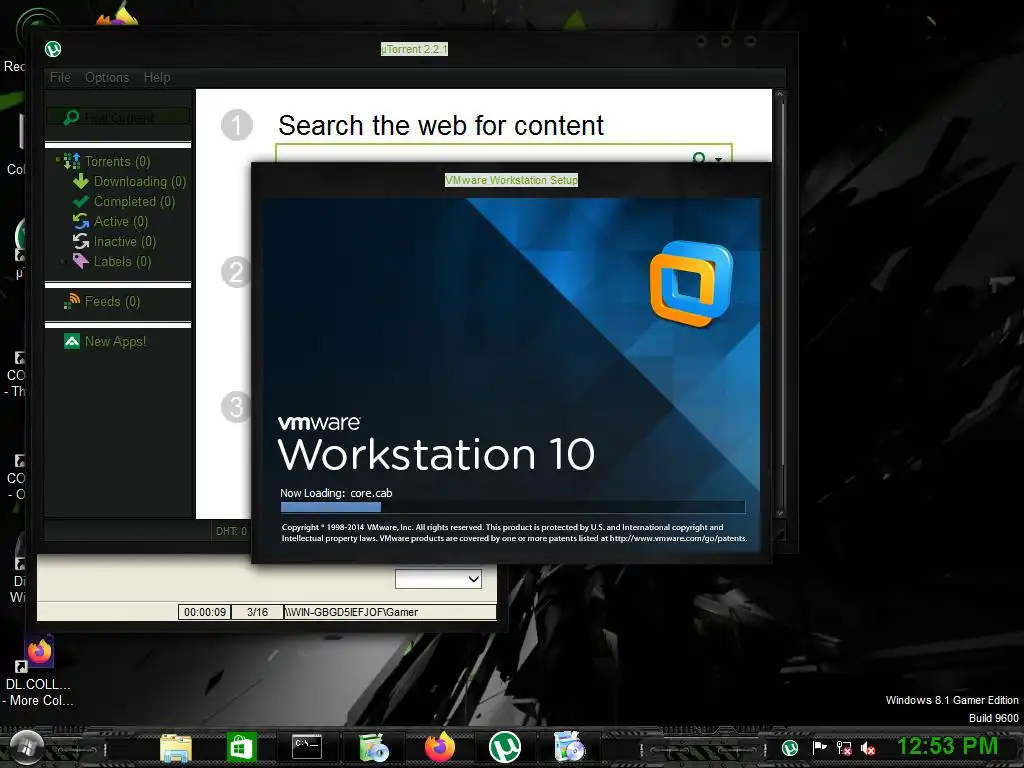1024x768 pixels.
Task: Click the 'Search the web for content' heading
Action: (x=441, y=125)
